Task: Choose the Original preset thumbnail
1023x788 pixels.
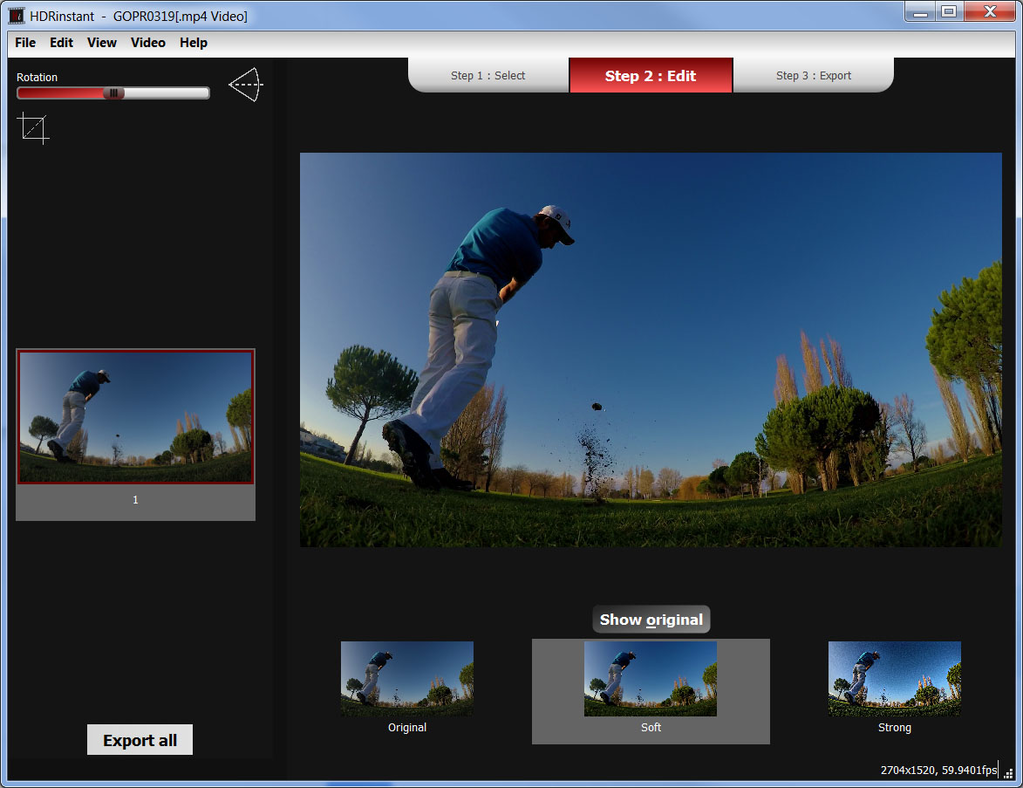Action: (x=407, y=678)
